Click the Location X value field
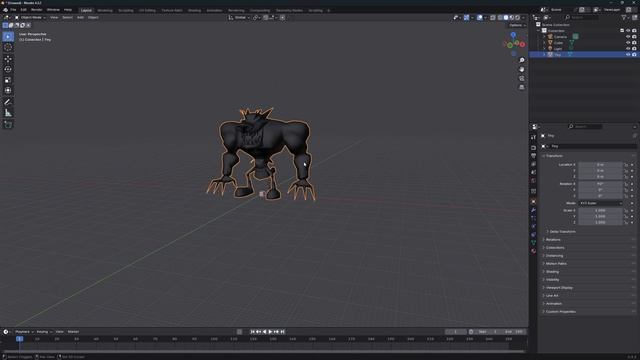Image resolution: width=640 pixels, height=360 pixels. [600, 164]
